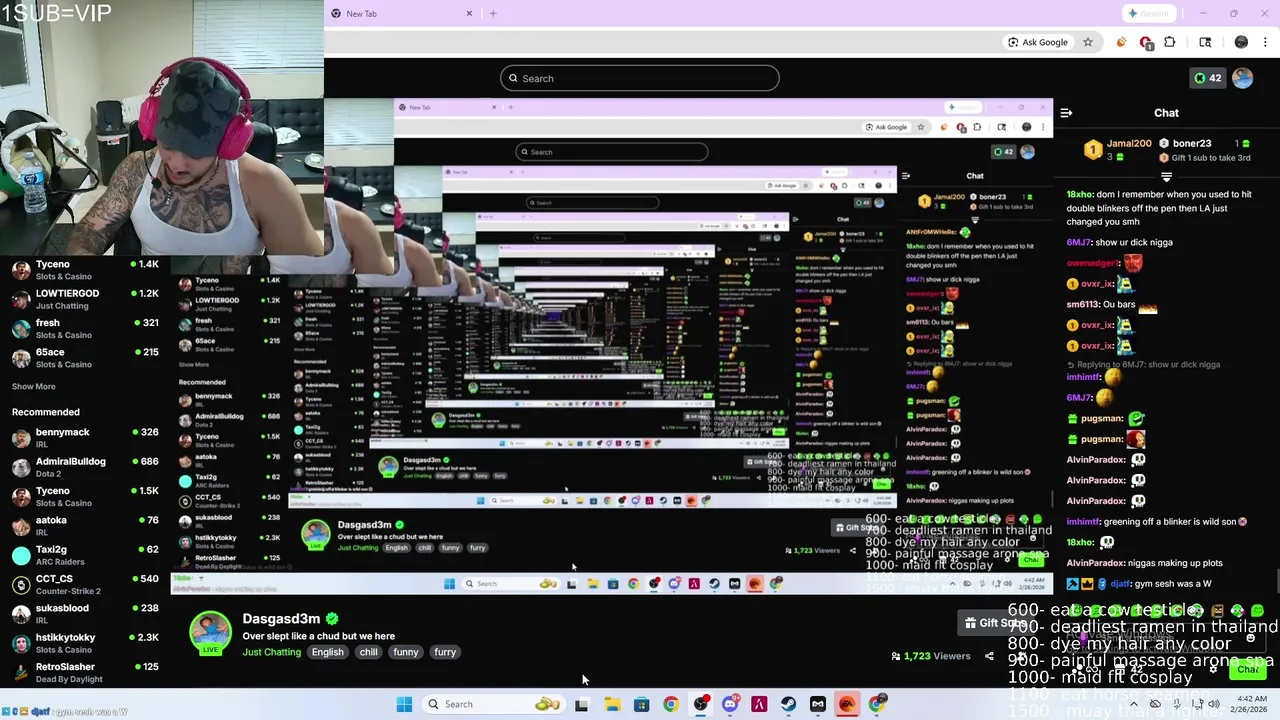Open the bennymack recommended channel
This screenshot has height=720, width=1280.
point(84,437)
